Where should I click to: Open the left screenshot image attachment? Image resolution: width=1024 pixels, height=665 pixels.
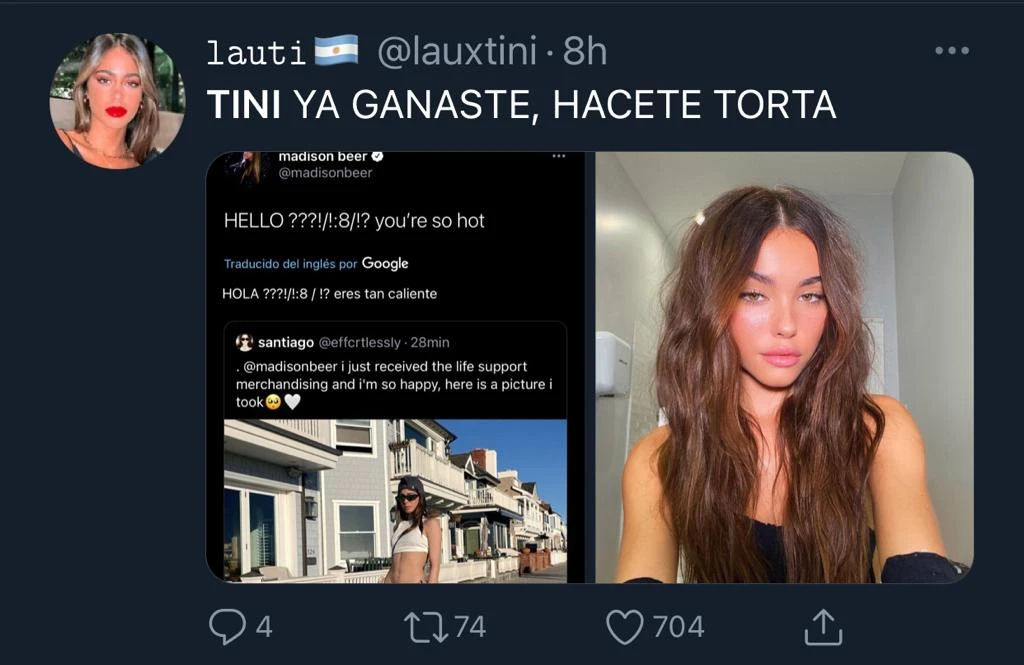399,367
